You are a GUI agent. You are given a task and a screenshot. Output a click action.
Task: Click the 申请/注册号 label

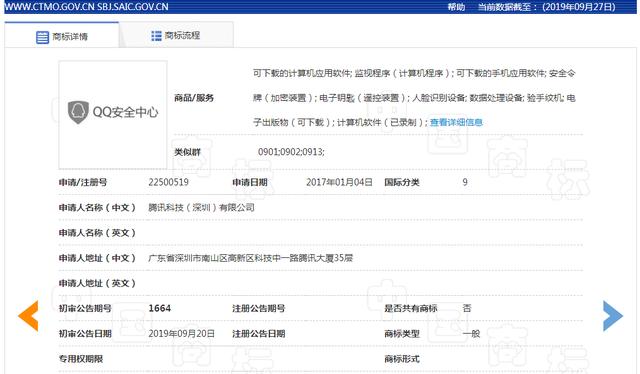pos(83,182)
